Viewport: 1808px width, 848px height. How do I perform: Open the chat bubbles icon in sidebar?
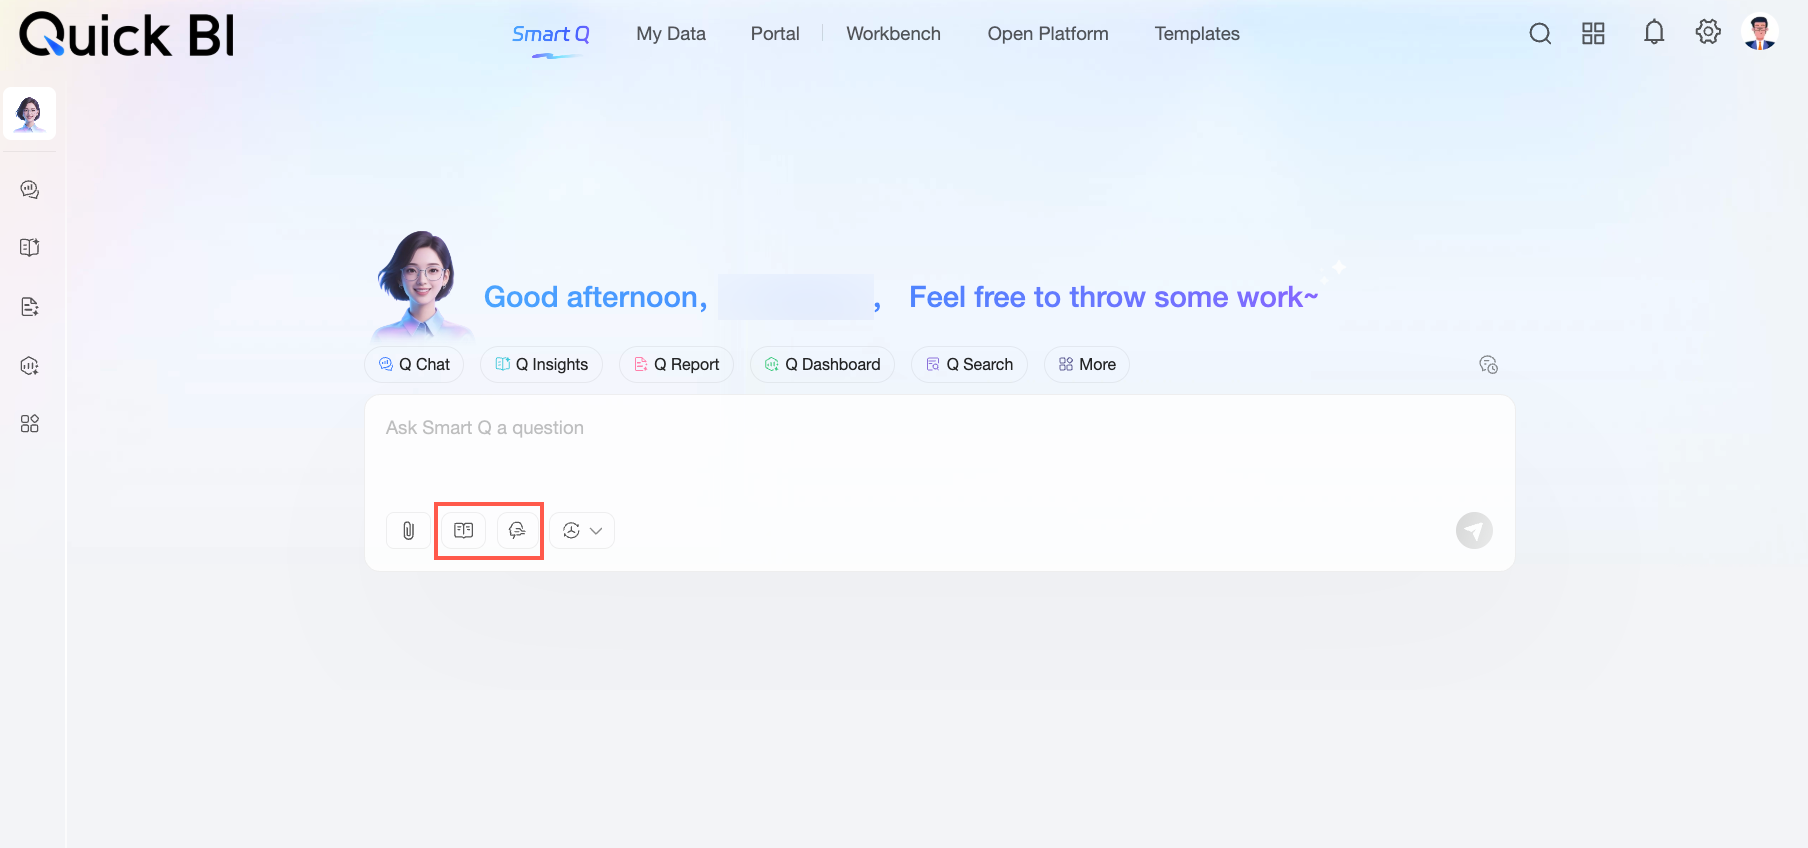tap(30, 189)
